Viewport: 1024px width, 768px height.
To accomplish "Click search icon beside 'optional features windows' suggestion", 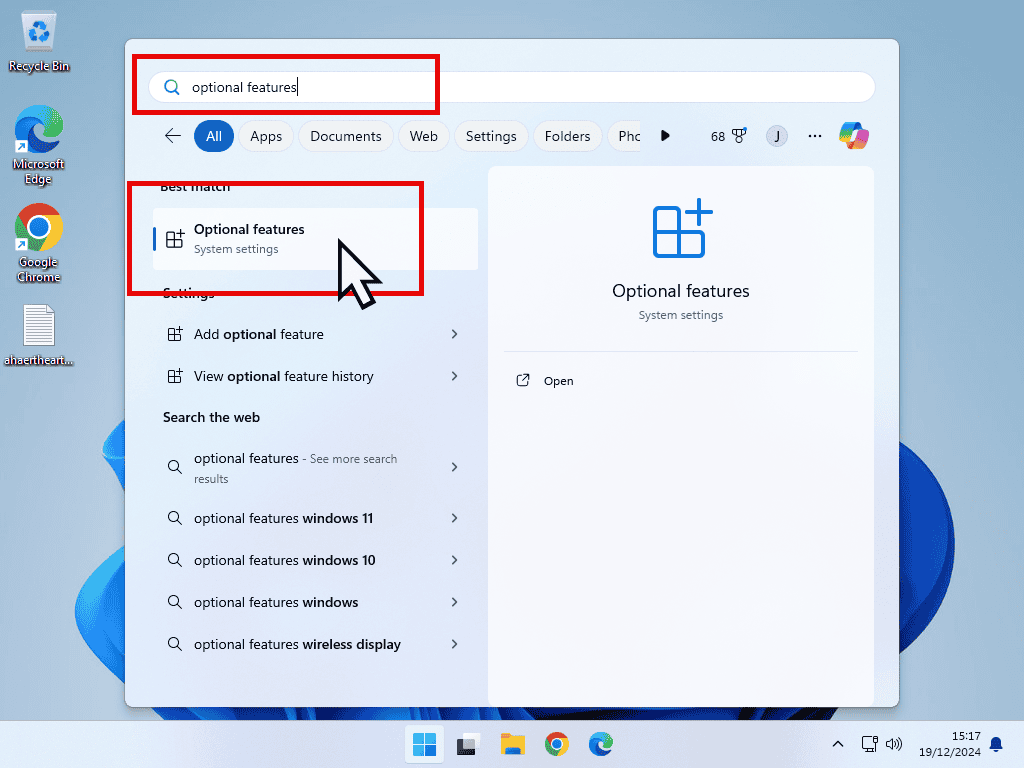I will [174, 602].
